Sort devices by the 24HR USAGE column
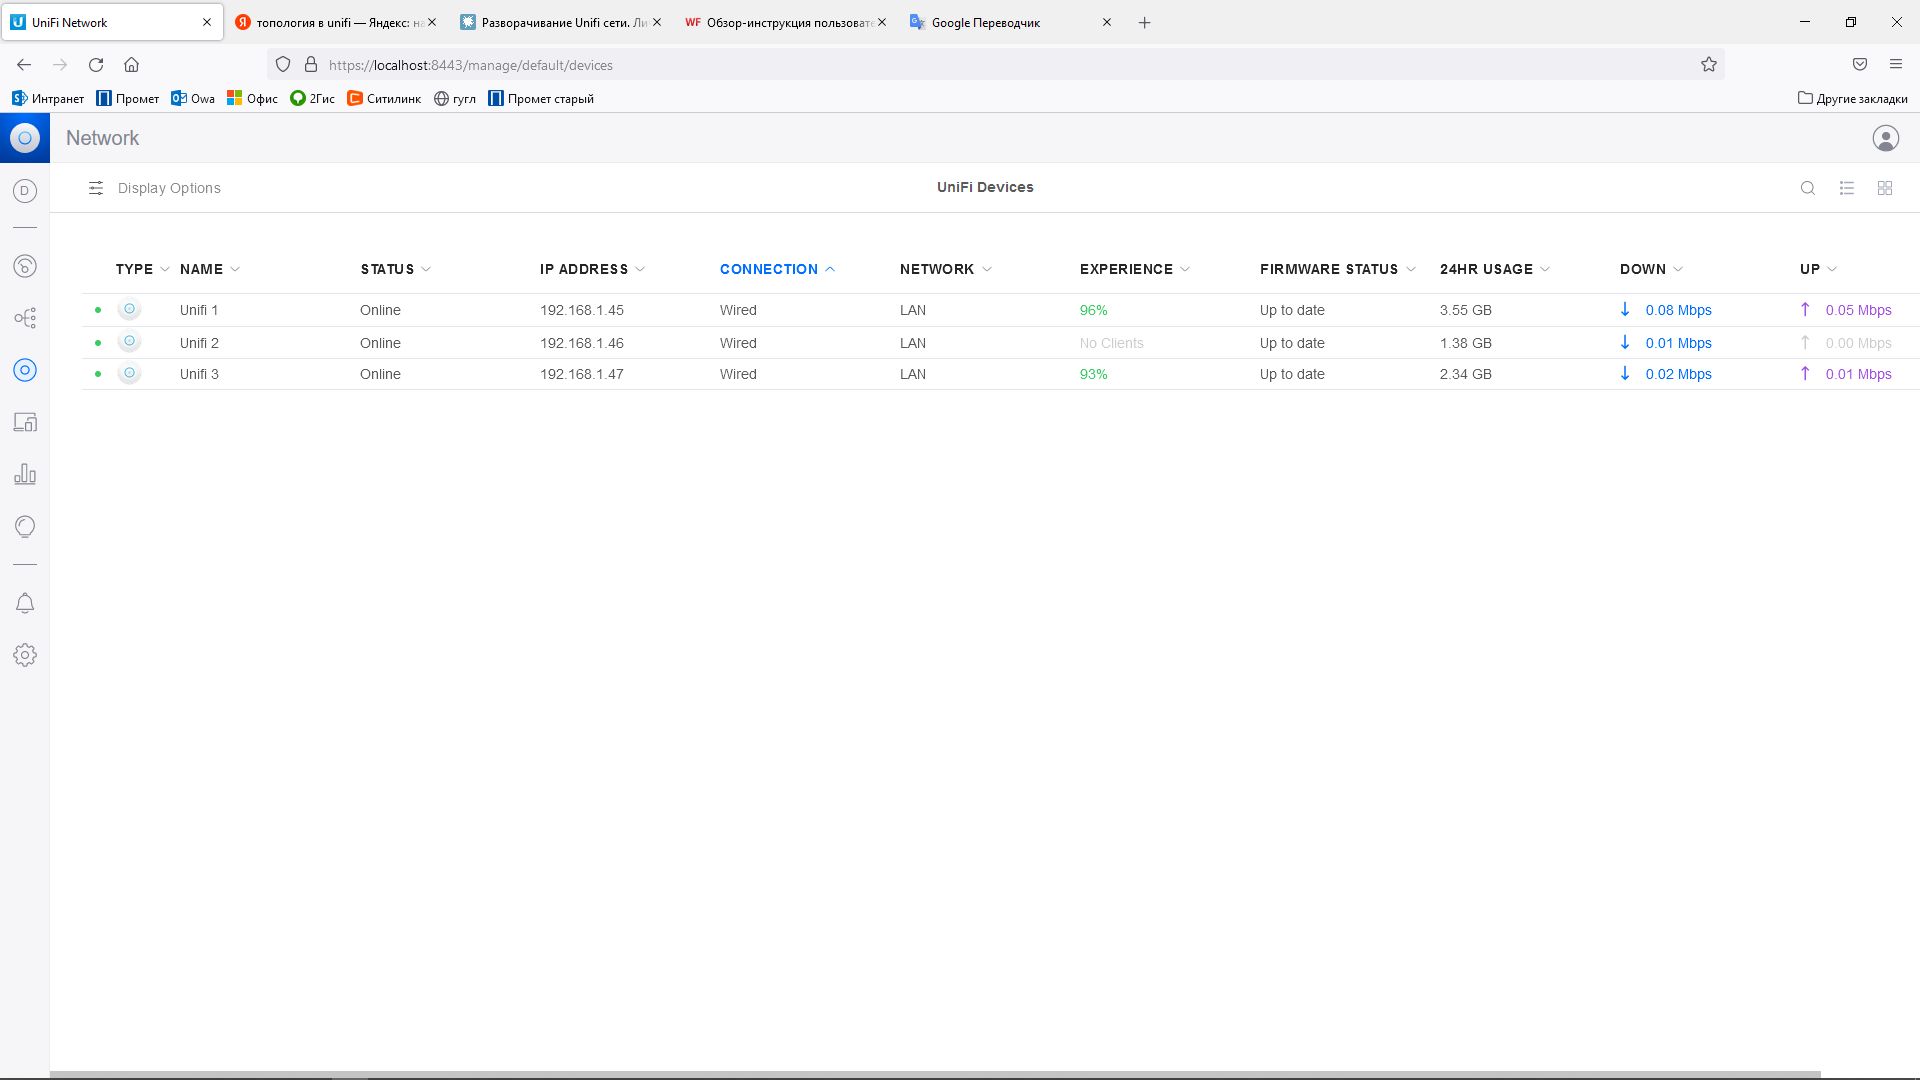Image resolution: width=1920 pixels, height=1080 pixels. (x=1495, y=269)
